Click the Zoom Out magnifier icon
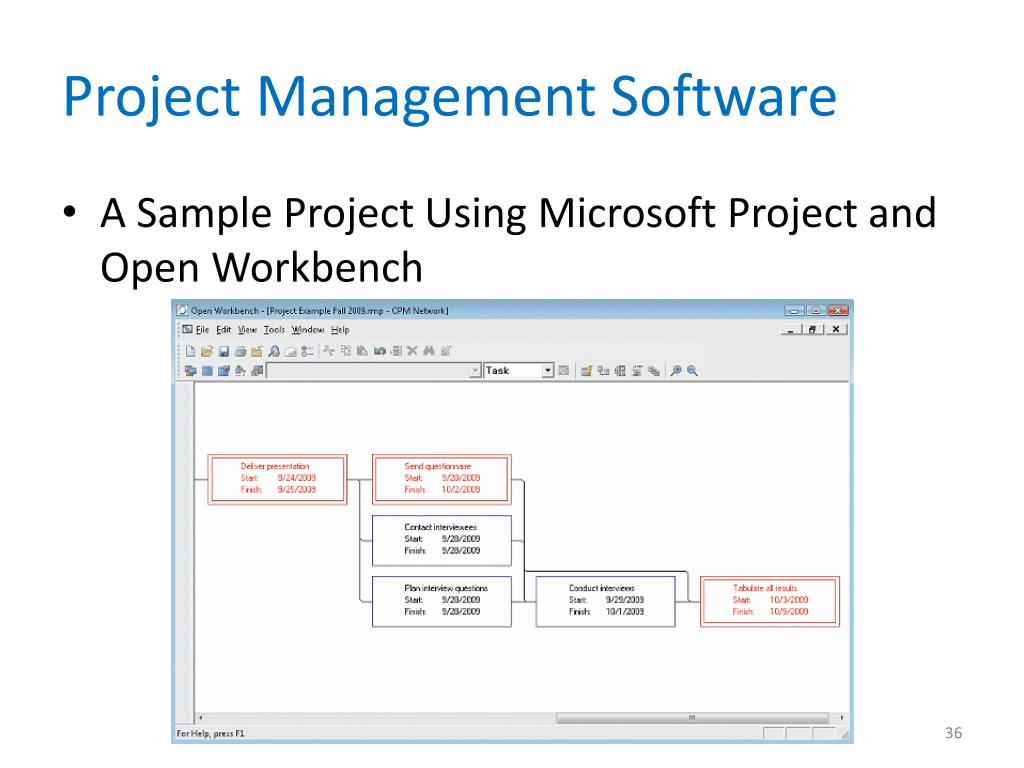The image size is (1024, 768). click(692, 370)
